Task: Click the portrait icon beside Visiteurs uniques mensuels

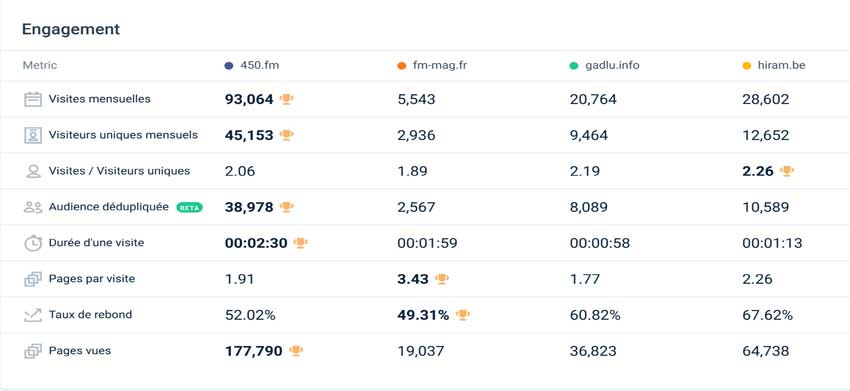Action: (33, 135)
